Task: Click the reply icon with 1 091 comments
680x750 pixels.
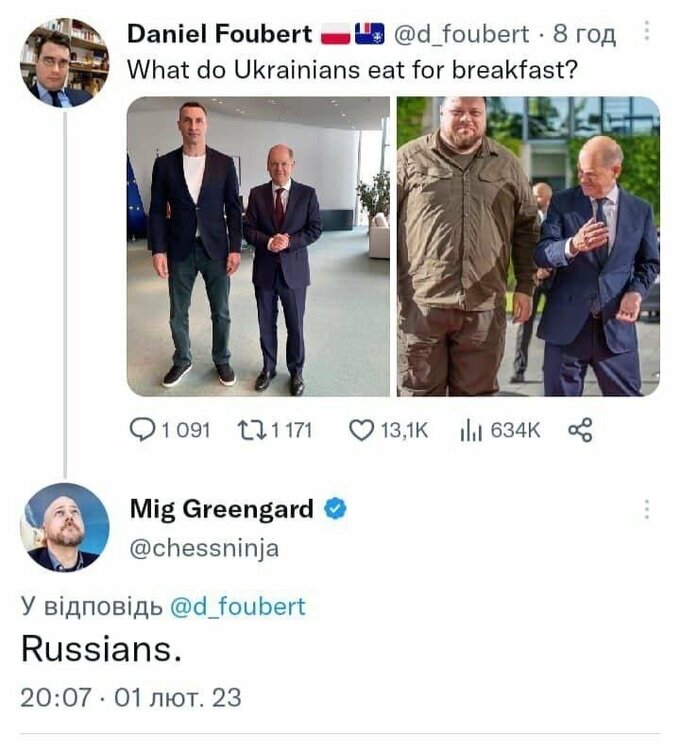Action: [x=142, y=430]
